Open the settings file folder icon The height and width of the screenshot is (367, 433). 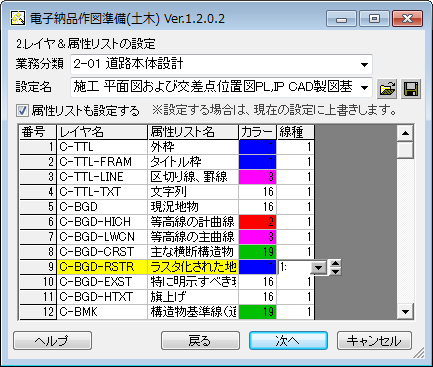pyautogui.click(x=387, y=89)
